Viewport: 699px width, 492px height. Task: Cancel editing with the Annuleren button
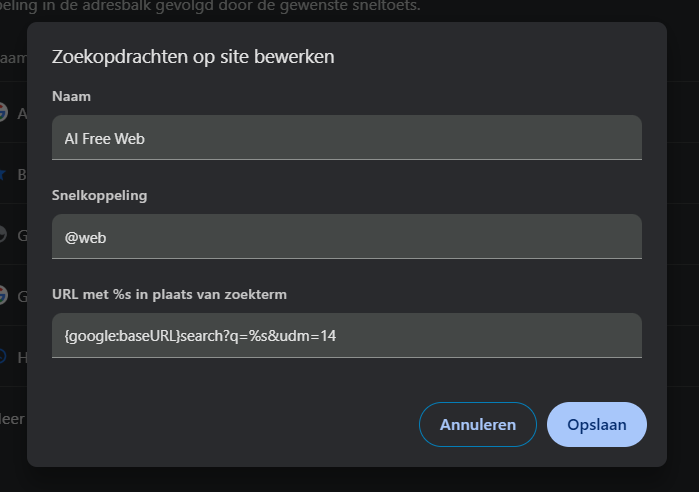[477, 425]
